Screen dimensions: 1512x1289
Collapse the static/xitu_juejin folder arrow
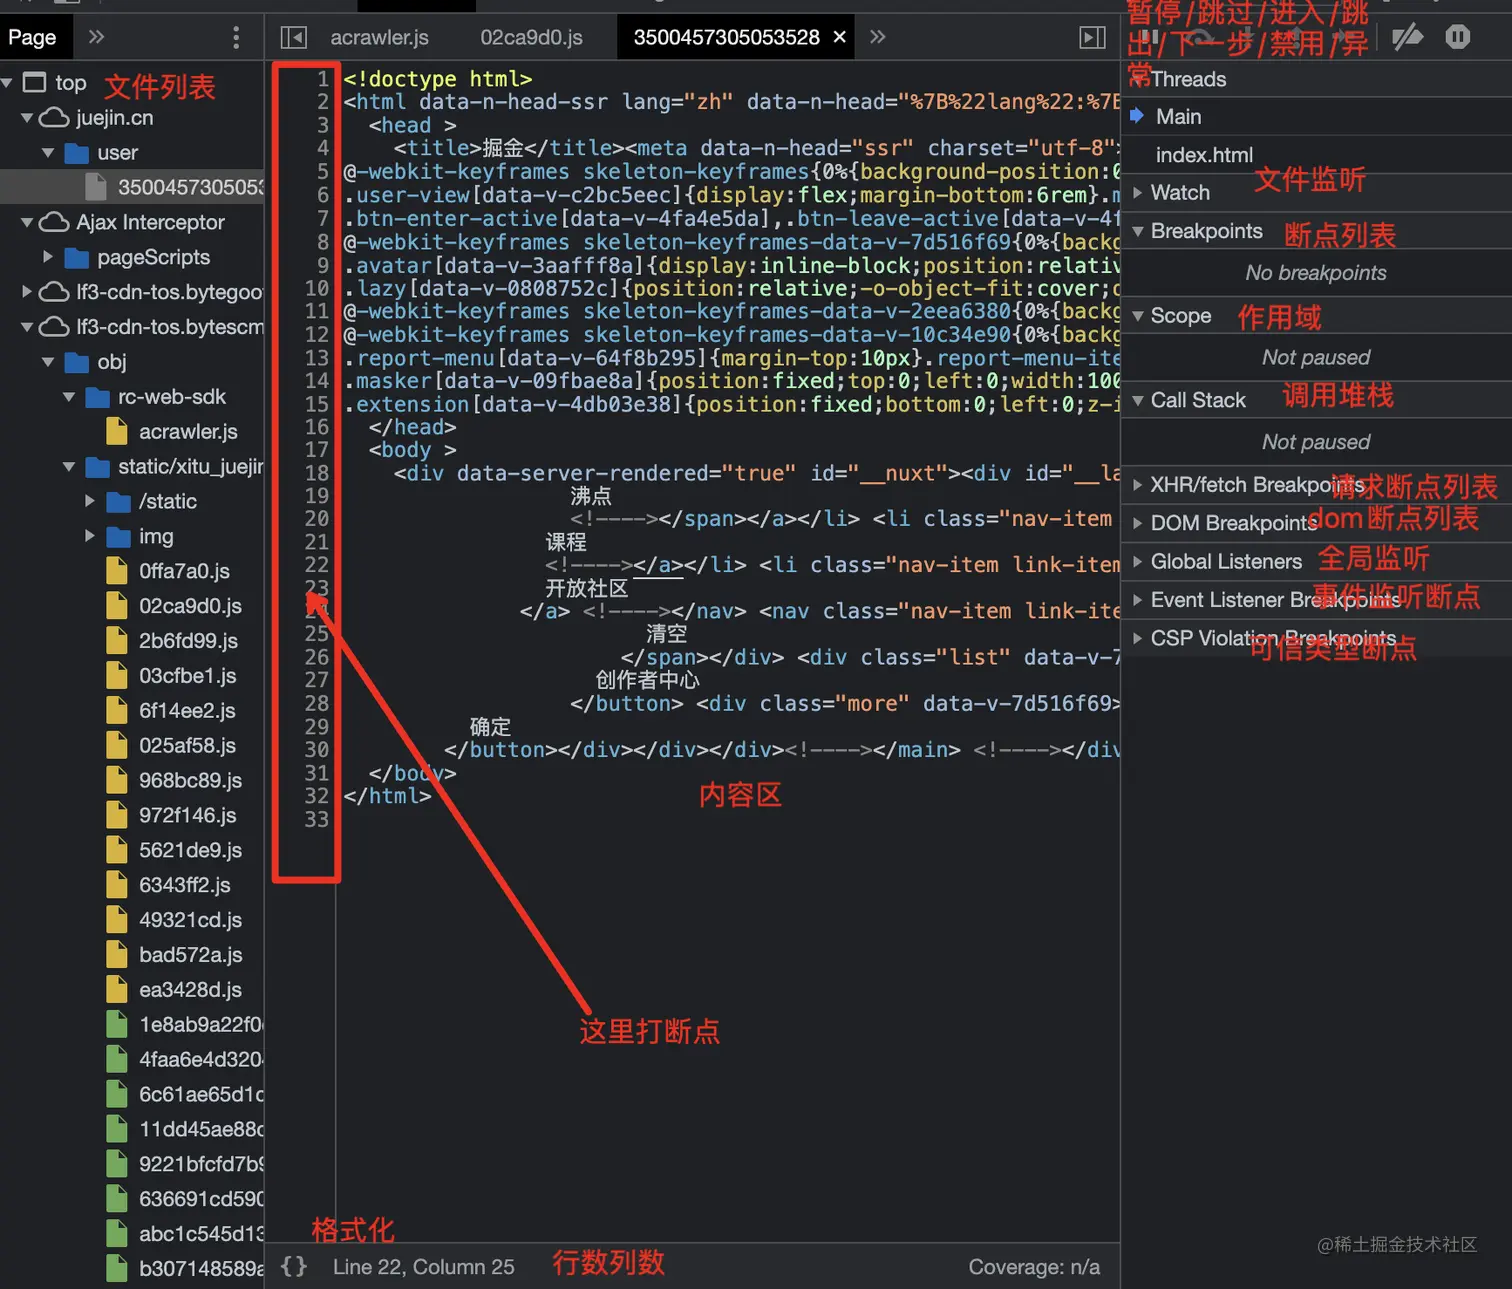point(69,467)
